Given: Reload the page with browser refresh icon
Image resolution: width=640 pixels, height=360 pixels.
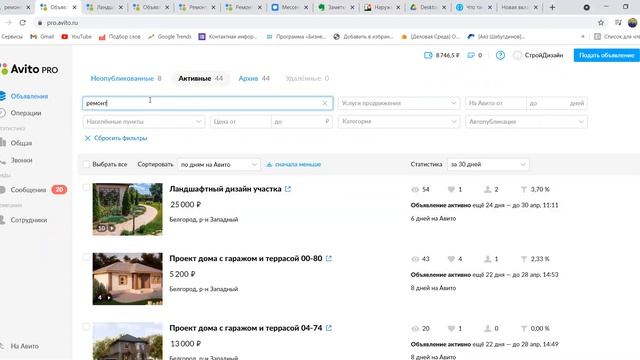Looking at the screenshot, I should 22,23.
